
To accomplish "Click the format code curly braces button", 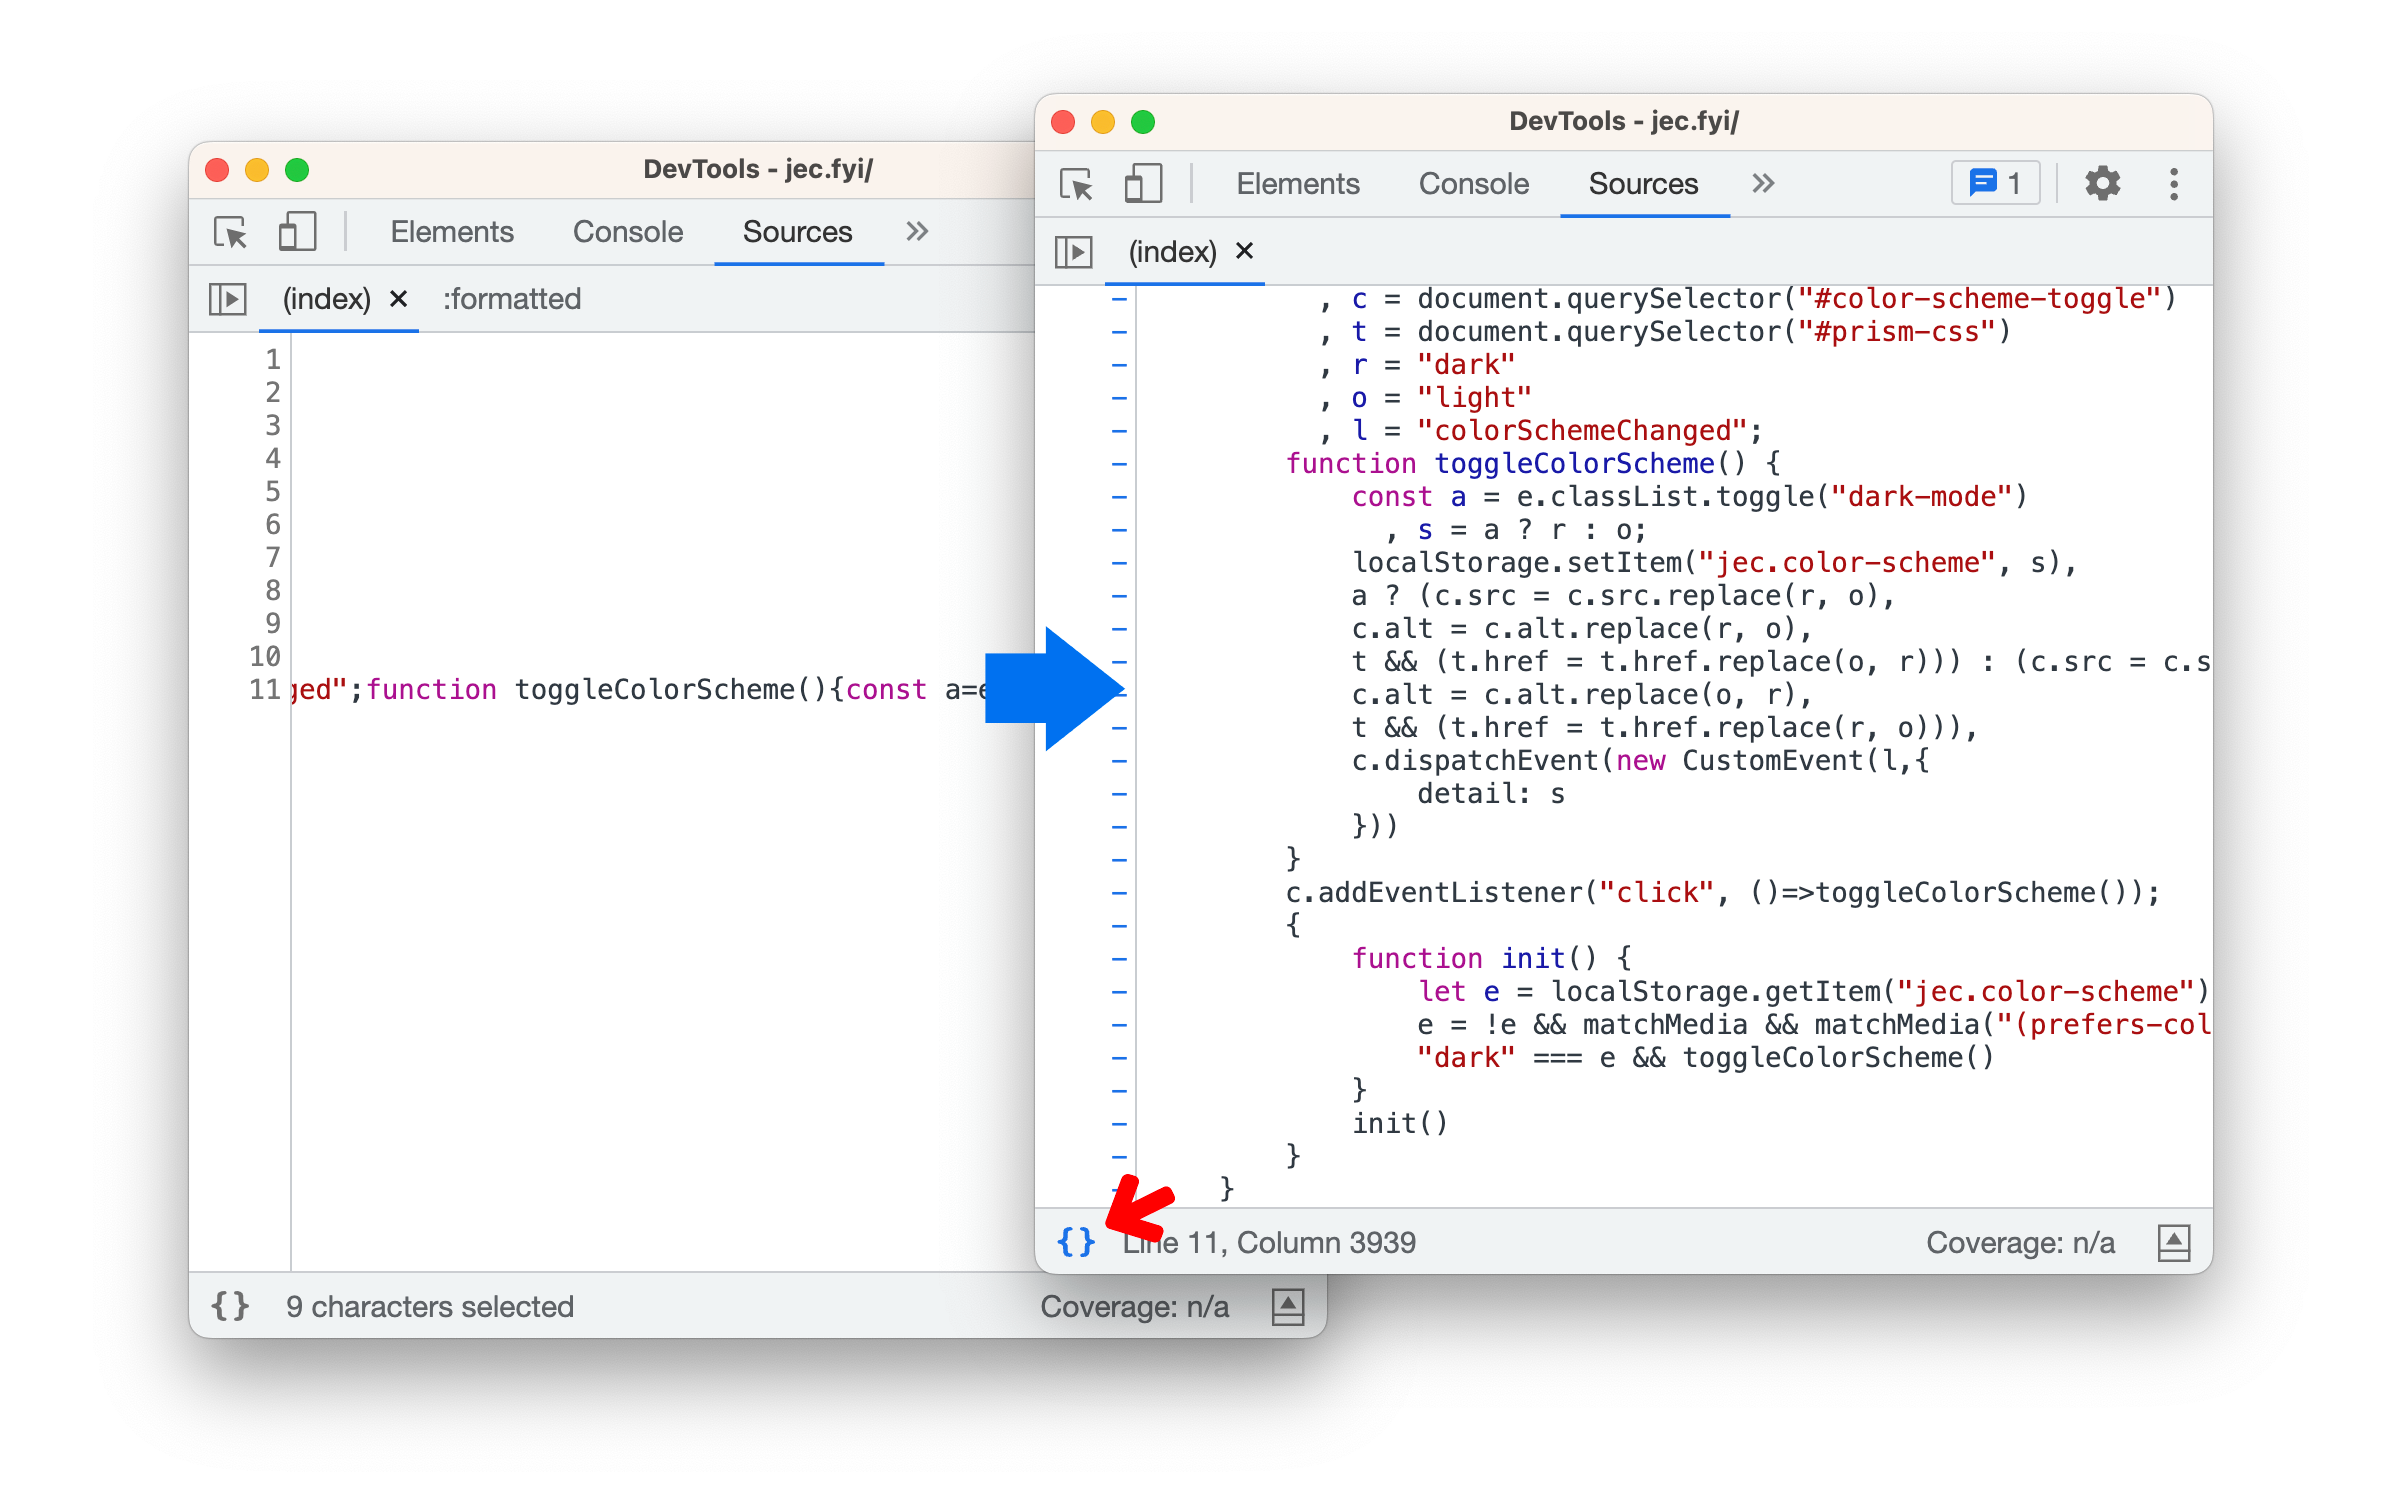I will click(x=1074, y=1241).
